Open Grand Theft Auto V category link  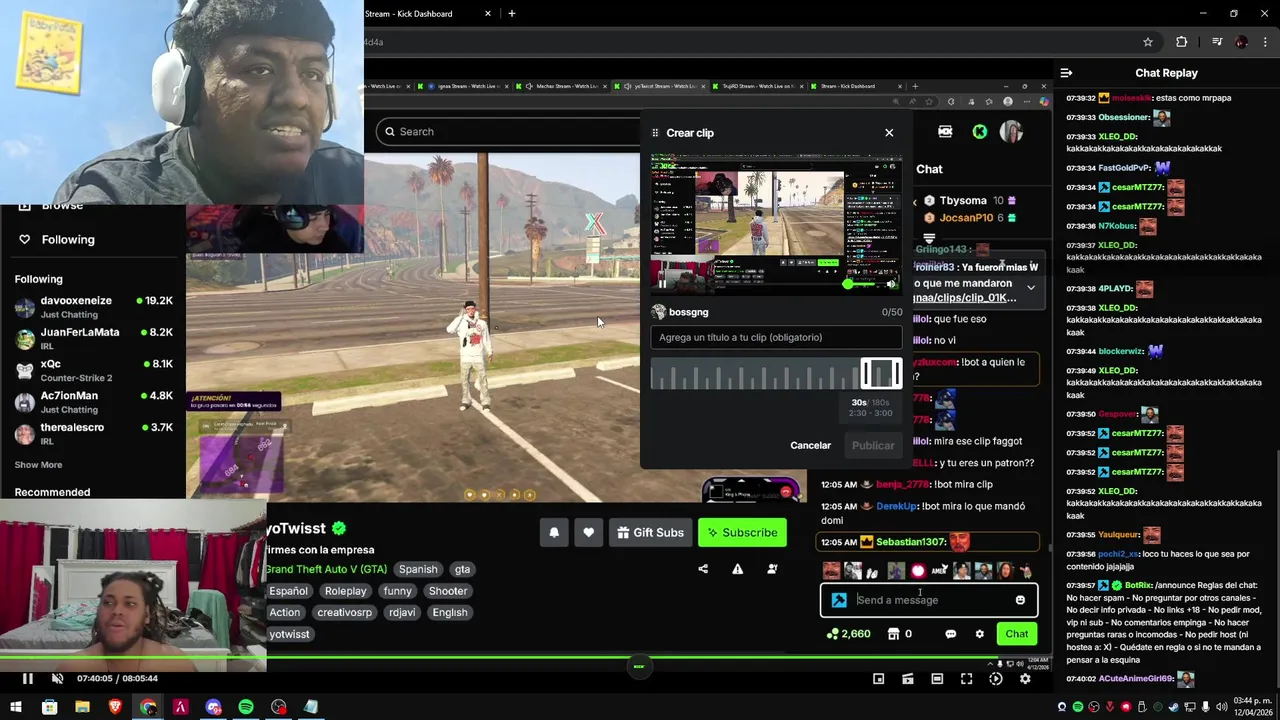(x=326, y=569)
